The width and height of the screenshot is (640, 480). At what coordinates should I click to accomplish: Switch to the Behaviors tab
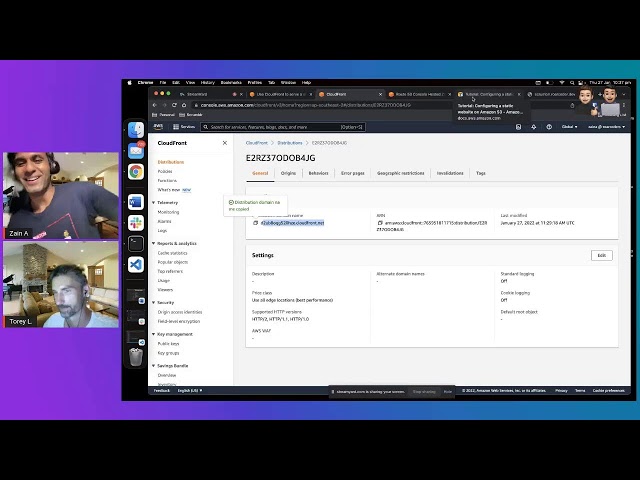318,173
